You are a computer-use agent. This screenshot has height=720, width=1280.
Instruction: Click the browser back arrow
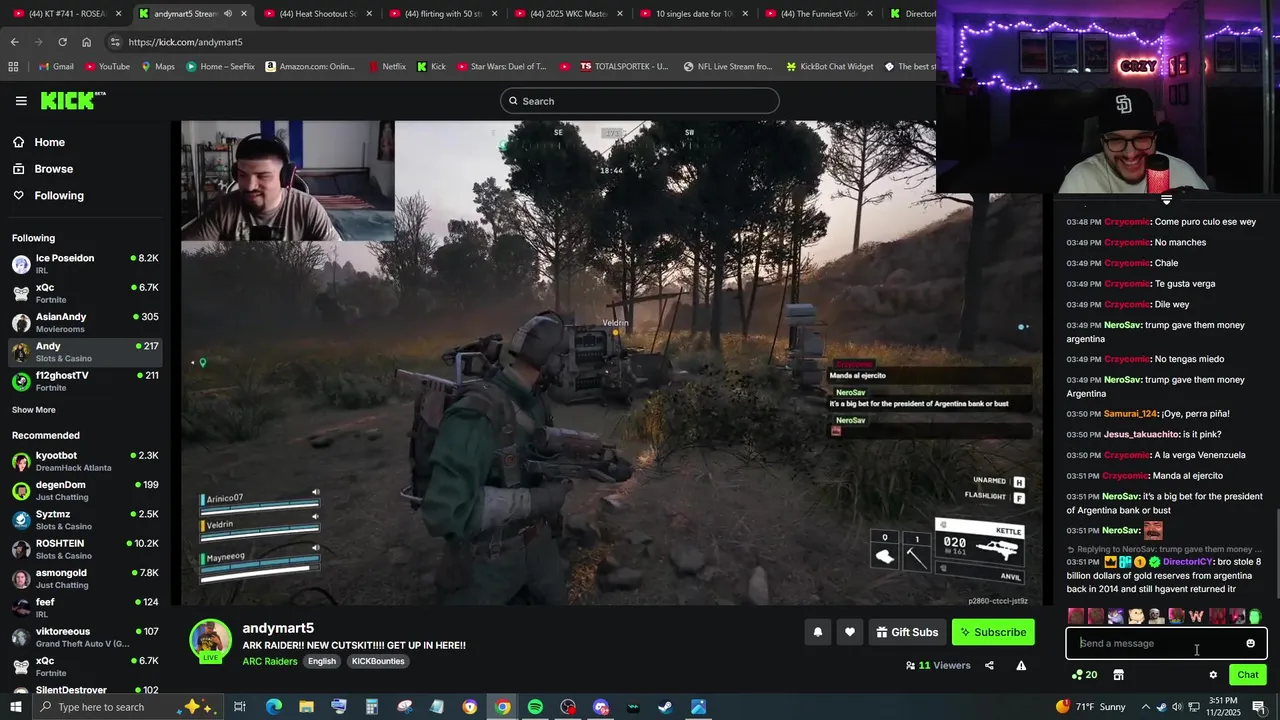point(14,42)
